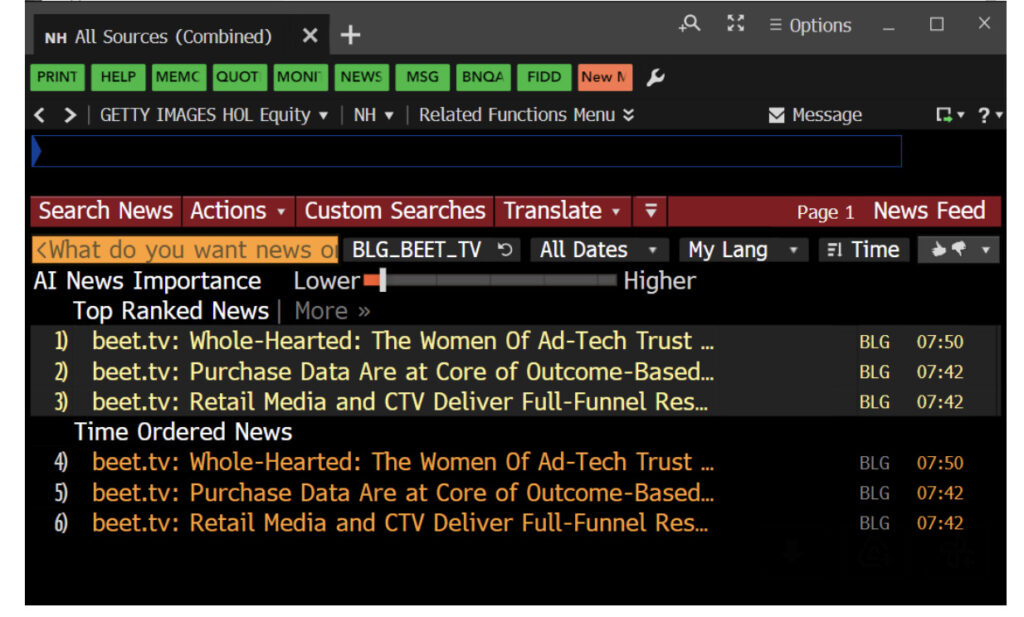Click the back navigation arrow
Image resolution: width=1024 pixels, height=617 pixels.
39,115
